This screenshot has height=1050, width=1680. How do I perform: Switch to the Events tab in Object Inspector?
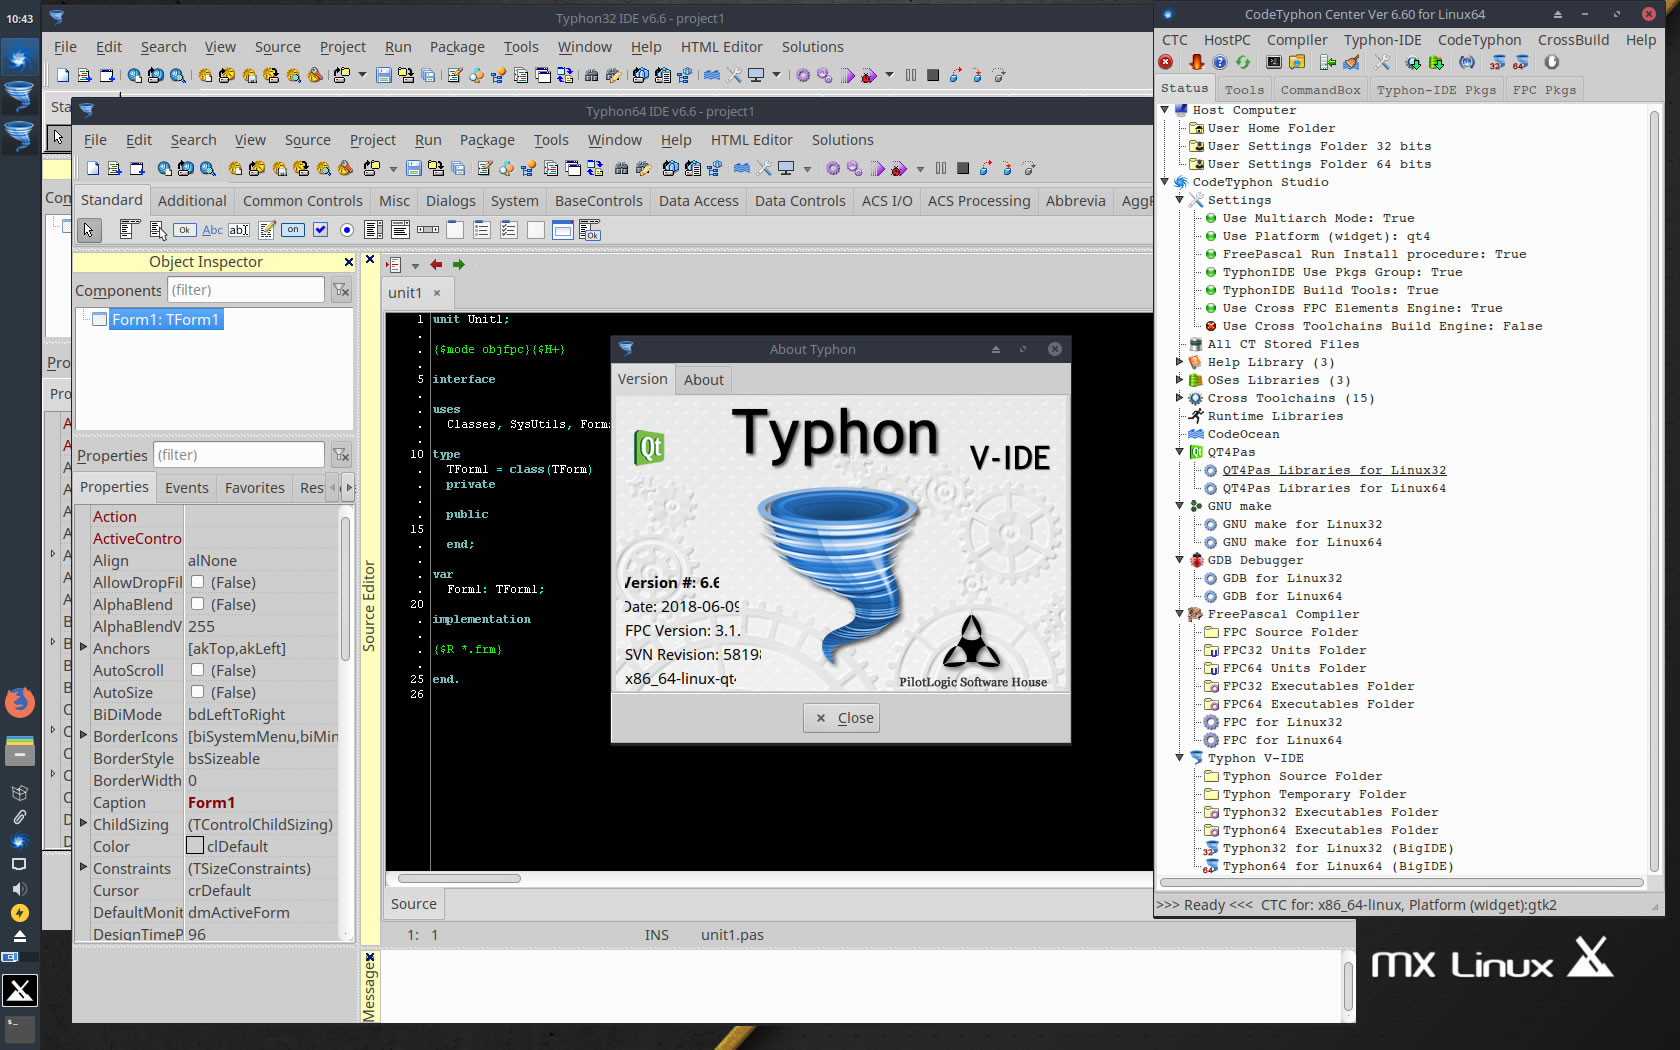coord(187,488)
